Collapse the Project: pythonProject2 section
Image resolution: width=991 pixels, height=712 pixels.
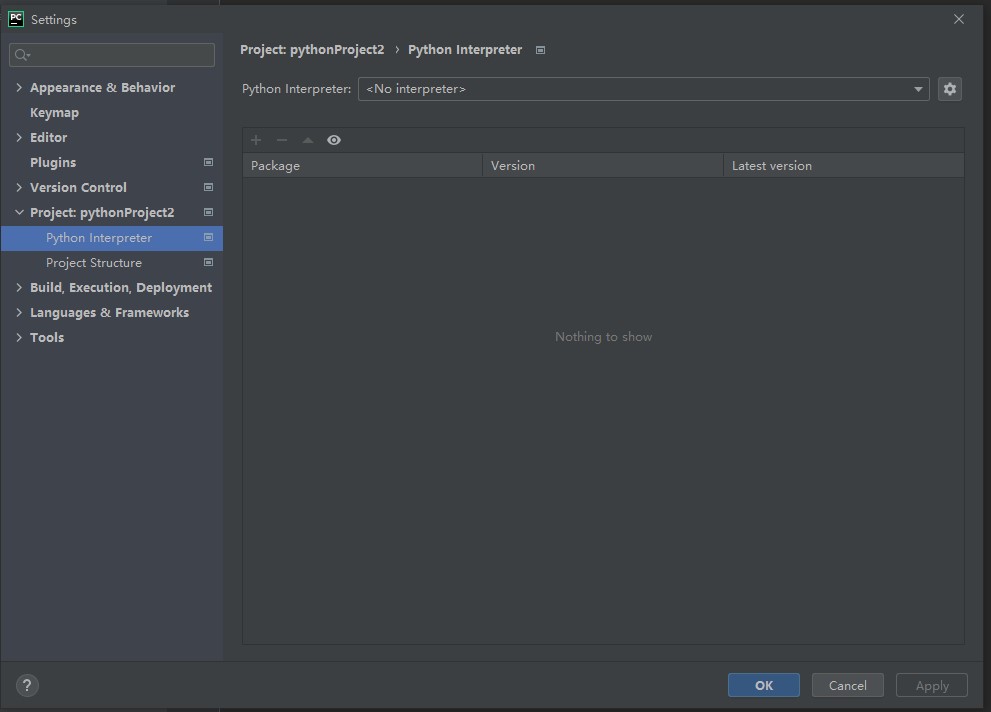point(19,213)
